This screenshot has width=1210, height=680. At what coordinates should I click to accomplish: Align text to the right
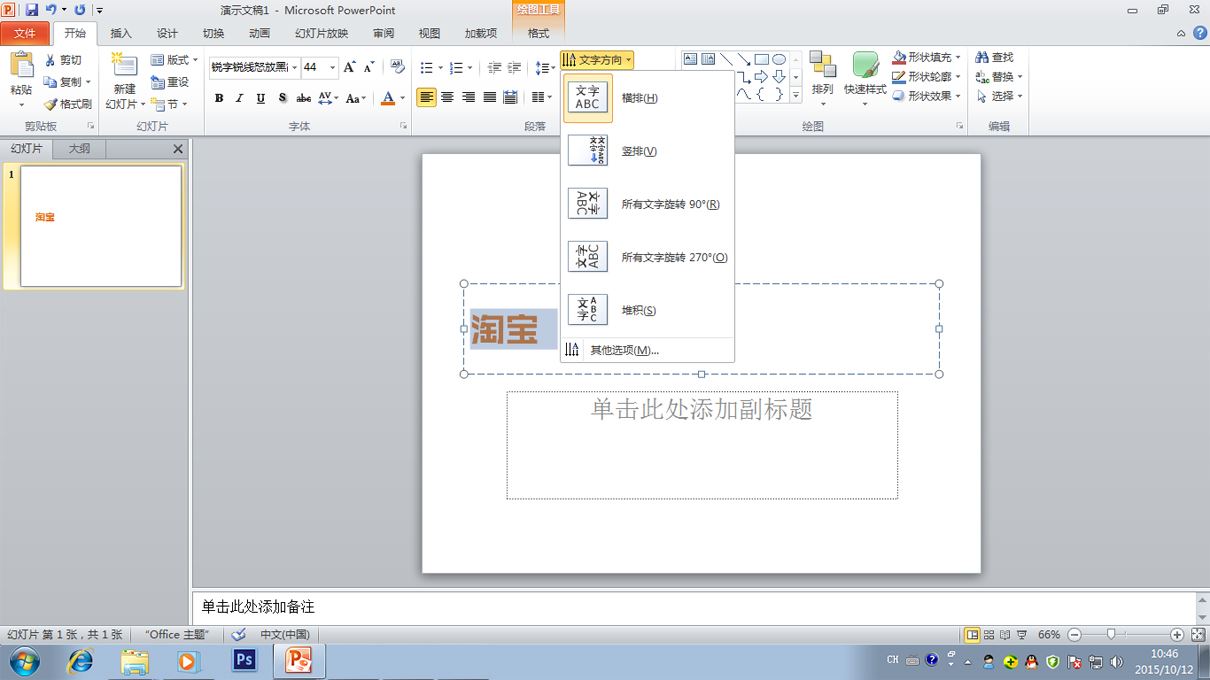tap(469, 97)
